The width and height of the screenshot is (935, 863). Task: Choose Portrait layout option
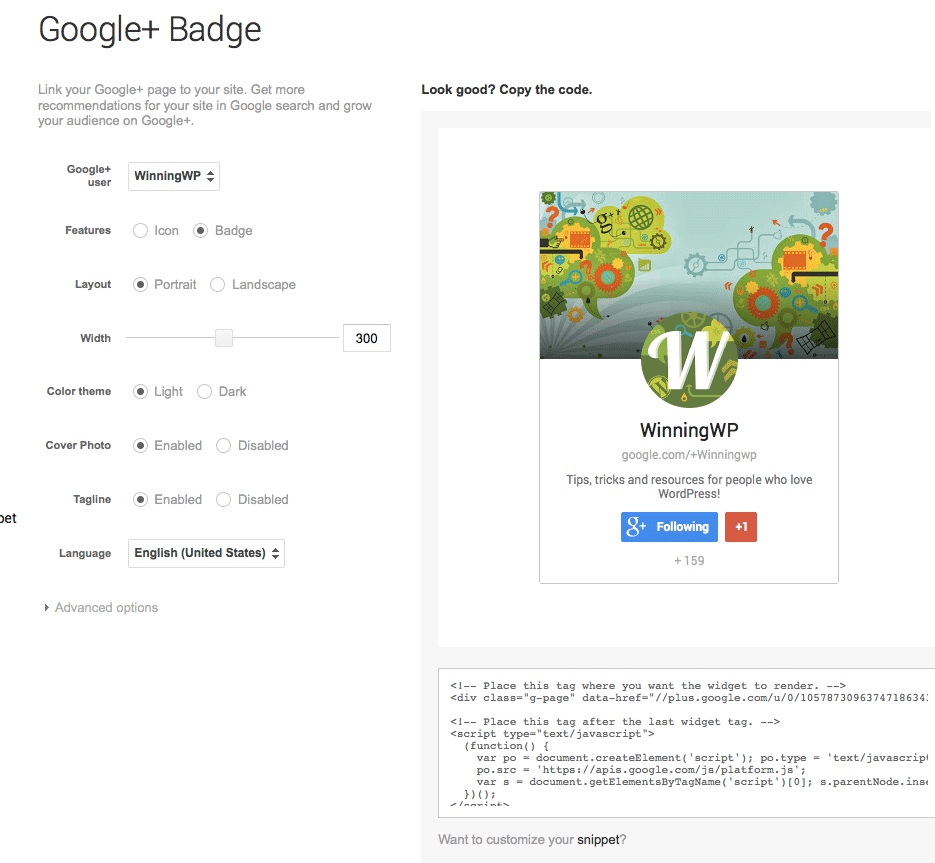tap(140, 284)
